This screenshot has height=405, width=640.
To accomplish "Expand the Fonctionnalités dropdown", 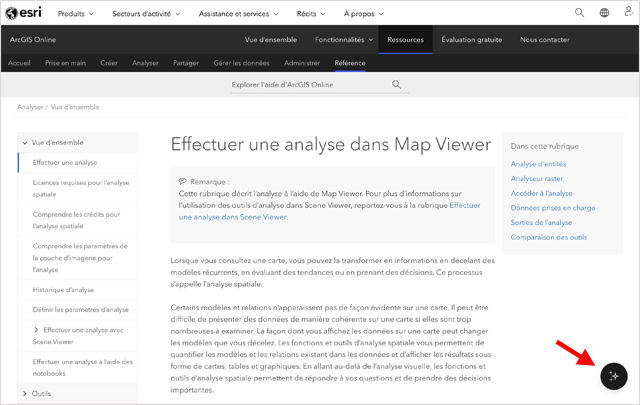I will (344, 40).
